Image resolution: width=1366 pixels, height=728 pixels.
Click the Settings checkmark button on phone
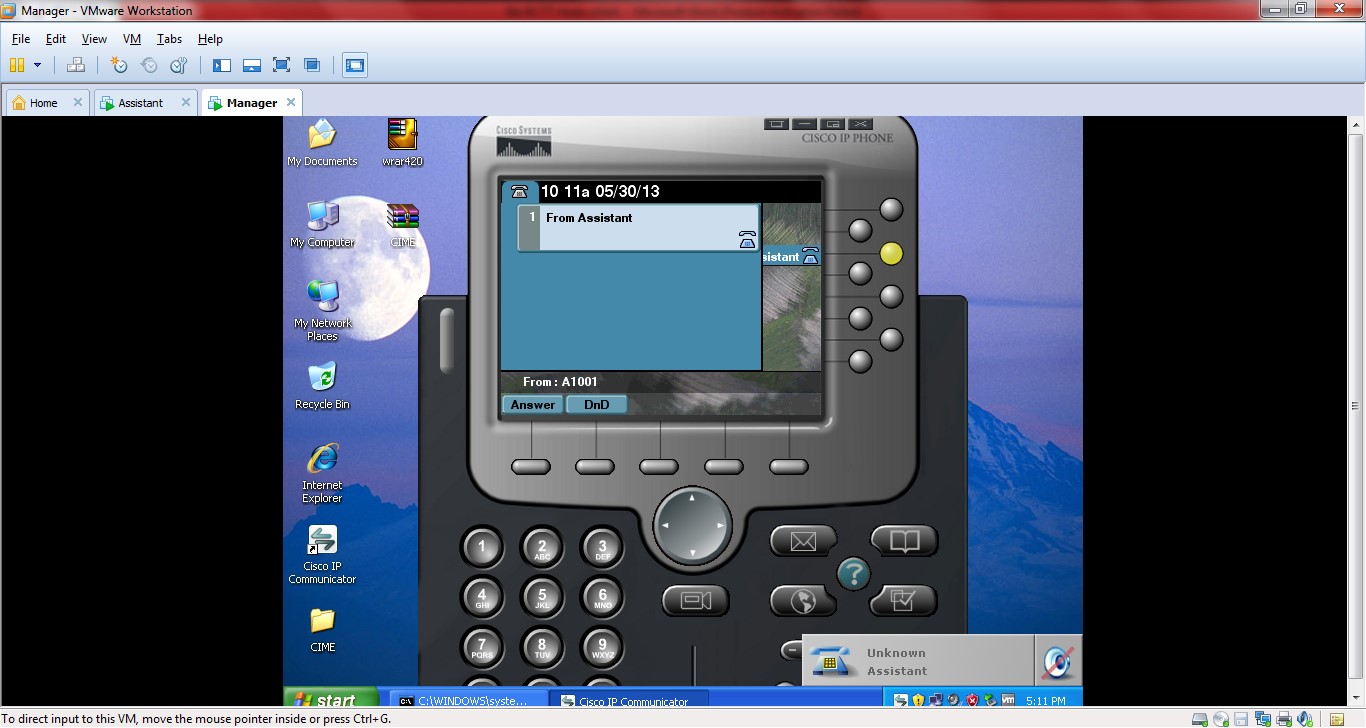[x=903, y=600]
